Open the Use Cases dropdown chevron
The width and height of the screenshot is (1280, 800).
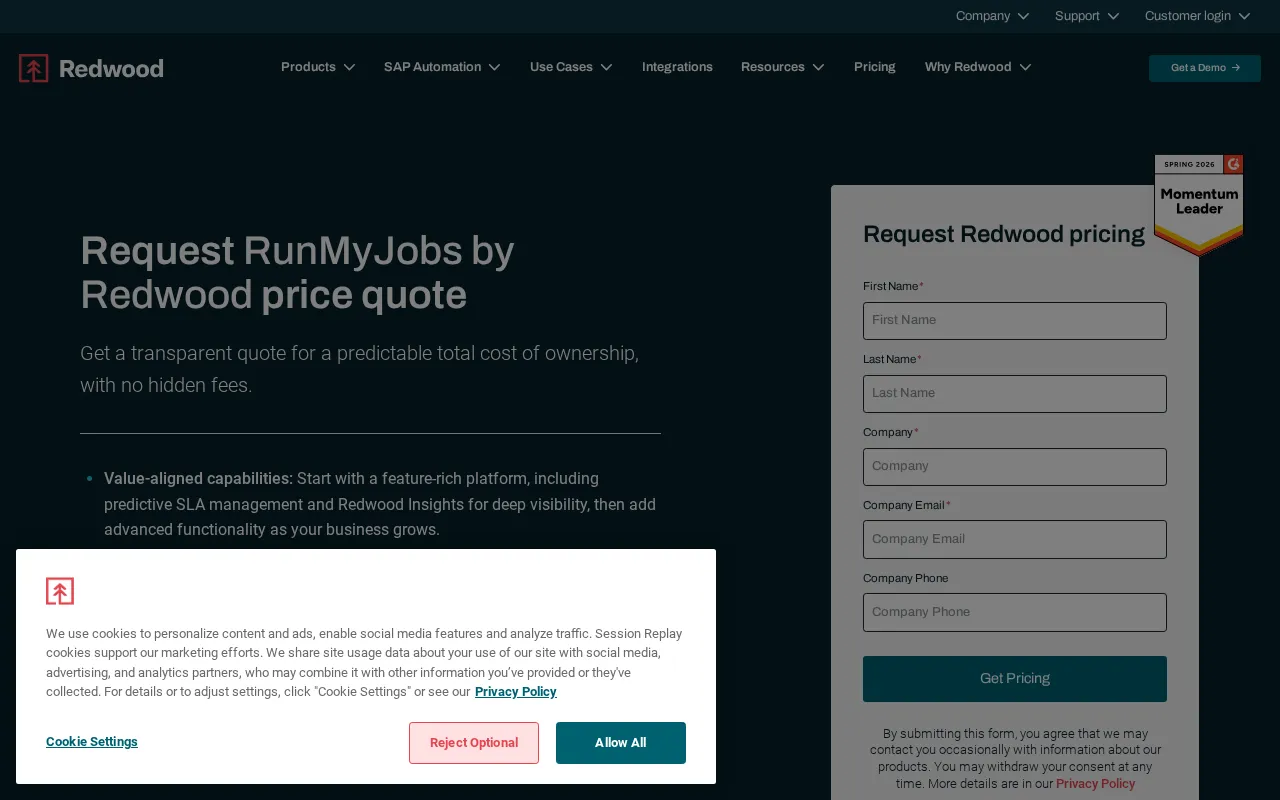[606, 67]
